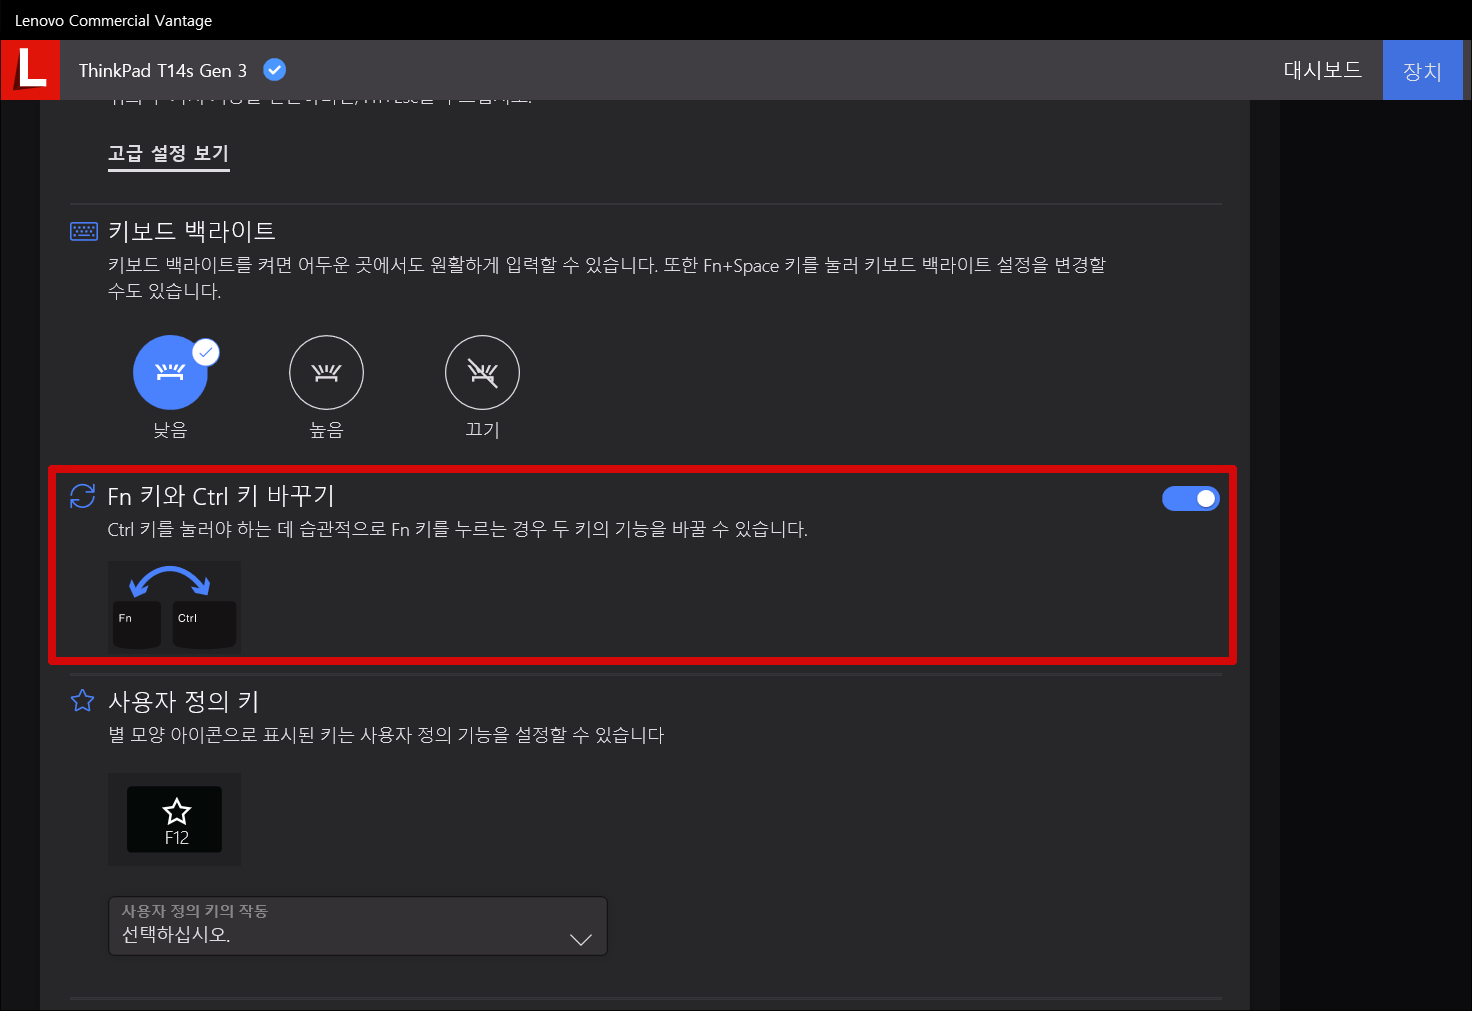This screenshot has height=1011, width=1472.
Task: Click the keyboard backlight section icon
Action: 84,231
